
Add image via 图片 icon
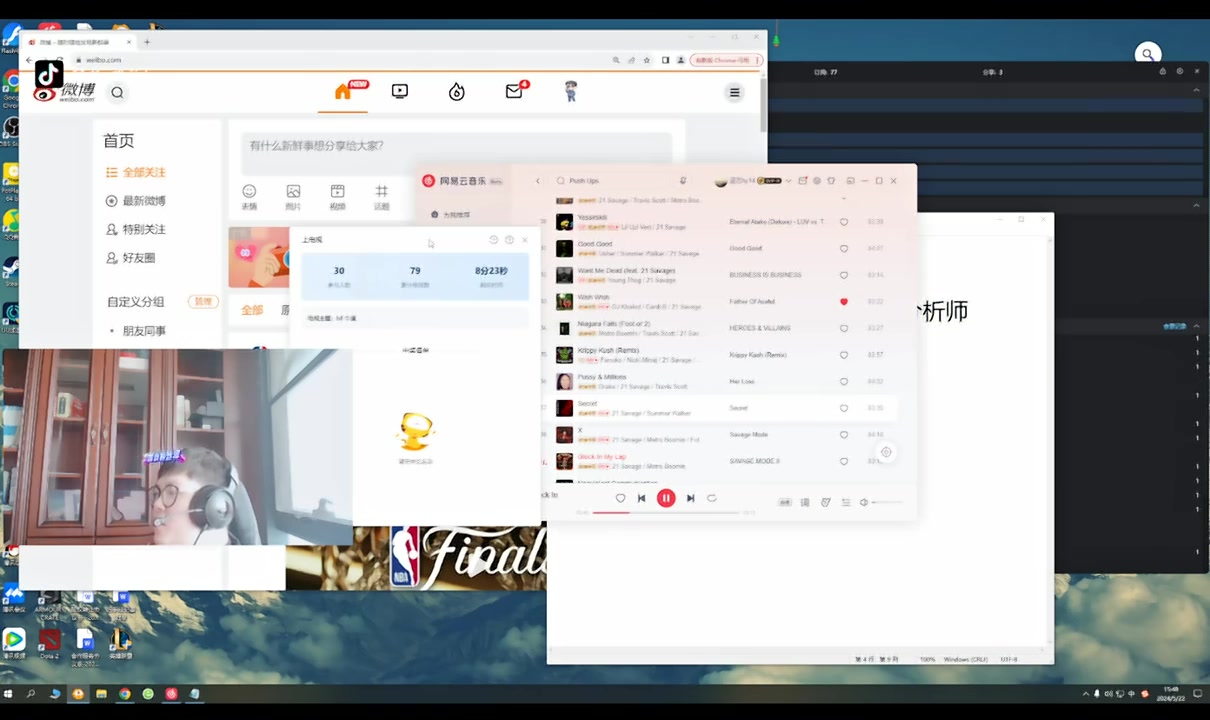[293, 196]
